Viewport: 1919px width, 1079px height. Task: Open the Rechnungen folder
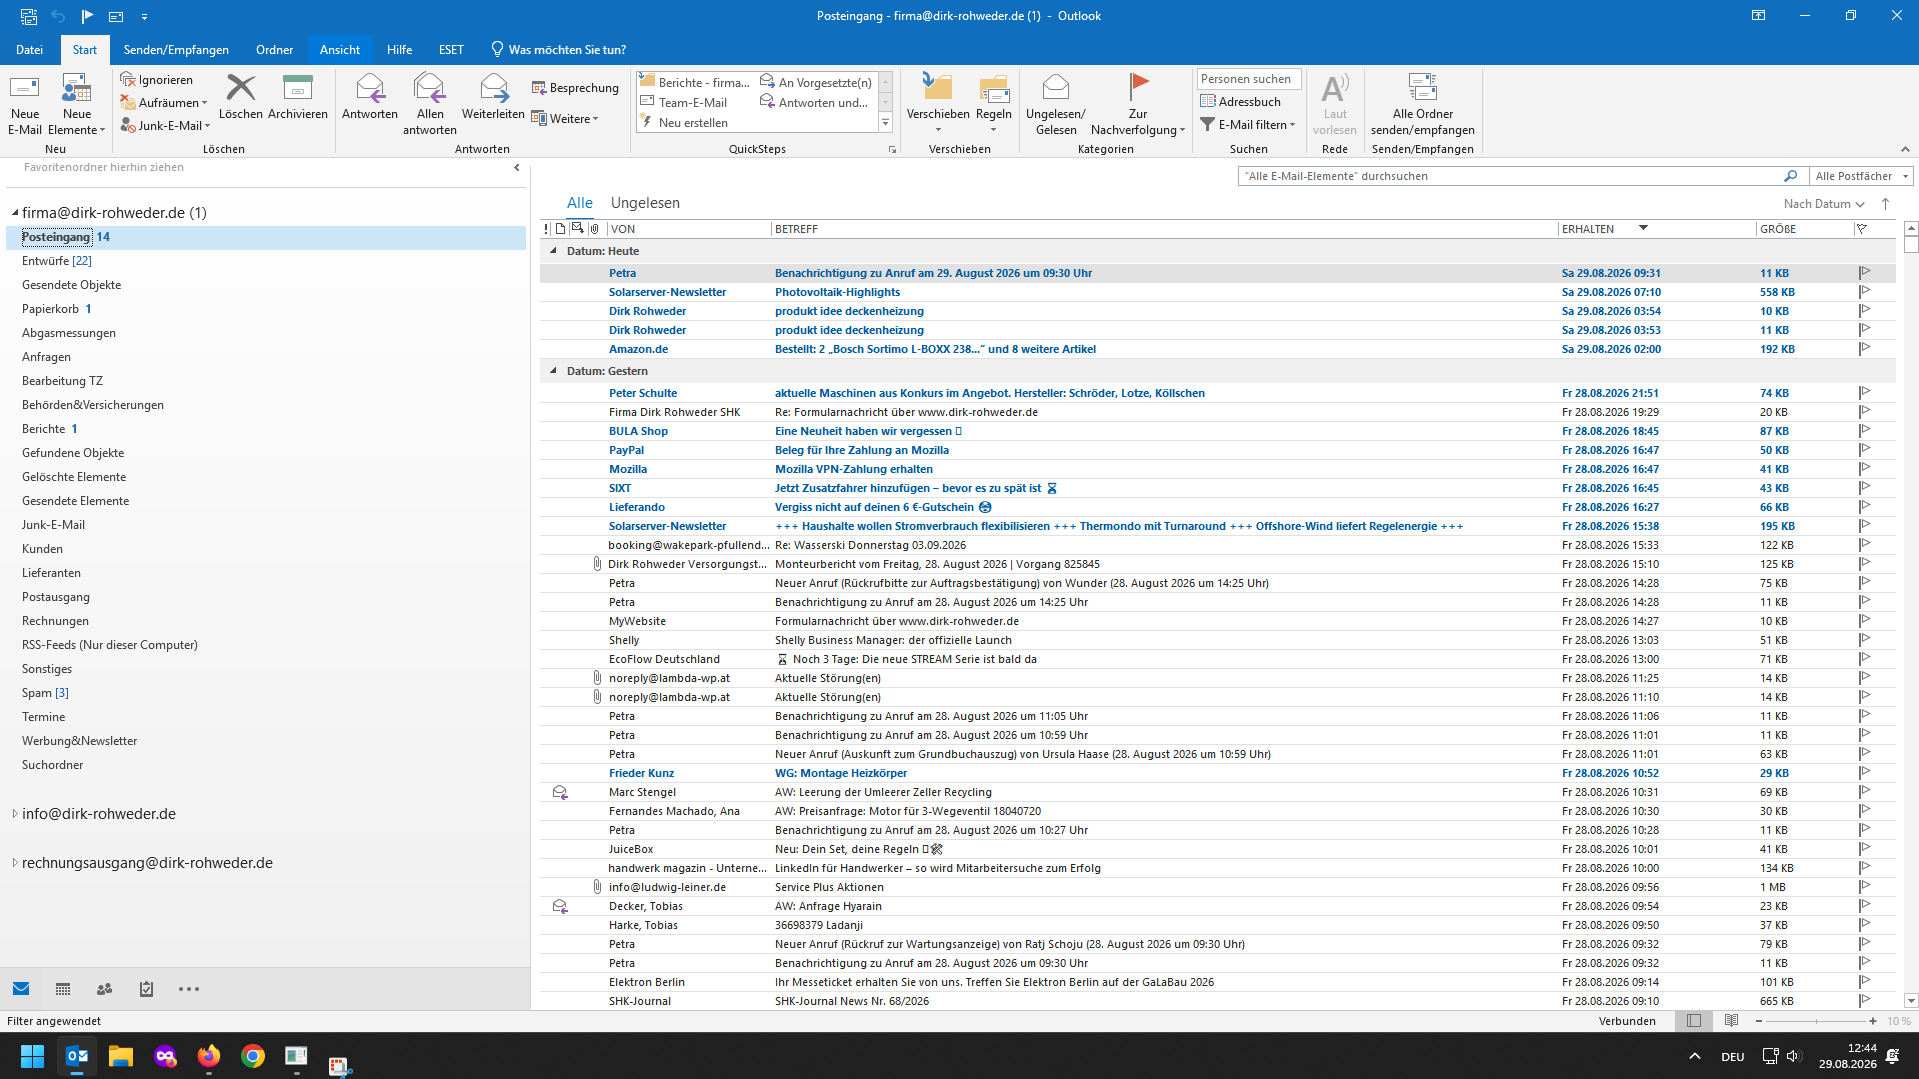pos(55,621)
